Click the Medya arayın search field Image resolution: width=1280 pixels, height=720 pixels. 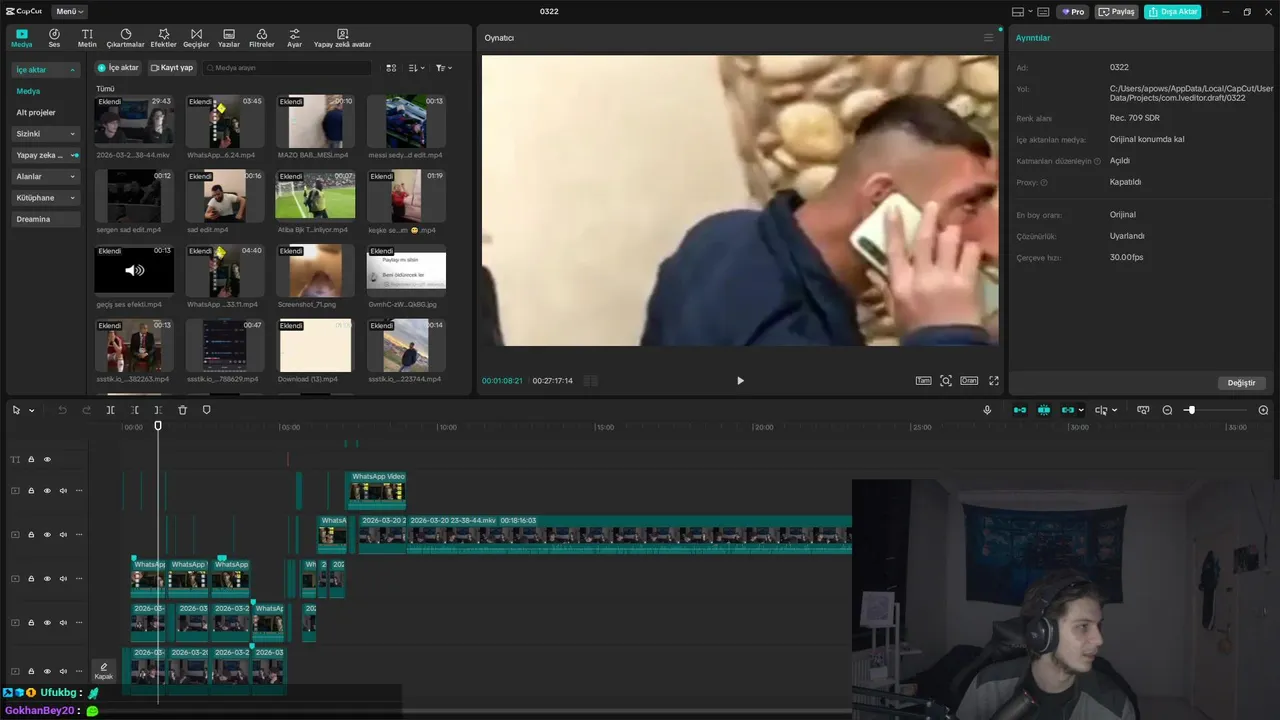click(286, 68)
